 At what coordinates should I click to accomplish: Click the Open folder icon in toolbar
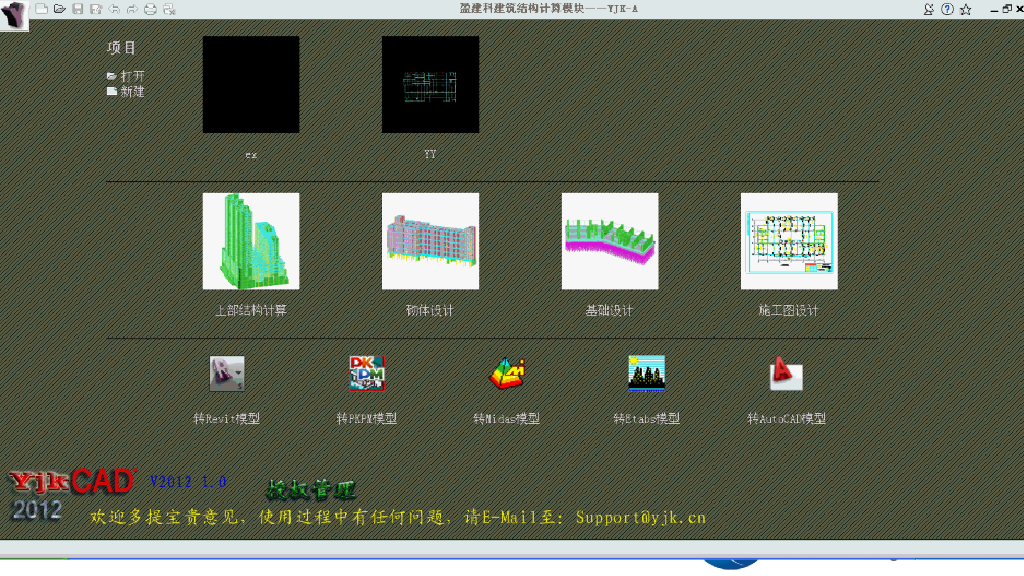point(59,8)
